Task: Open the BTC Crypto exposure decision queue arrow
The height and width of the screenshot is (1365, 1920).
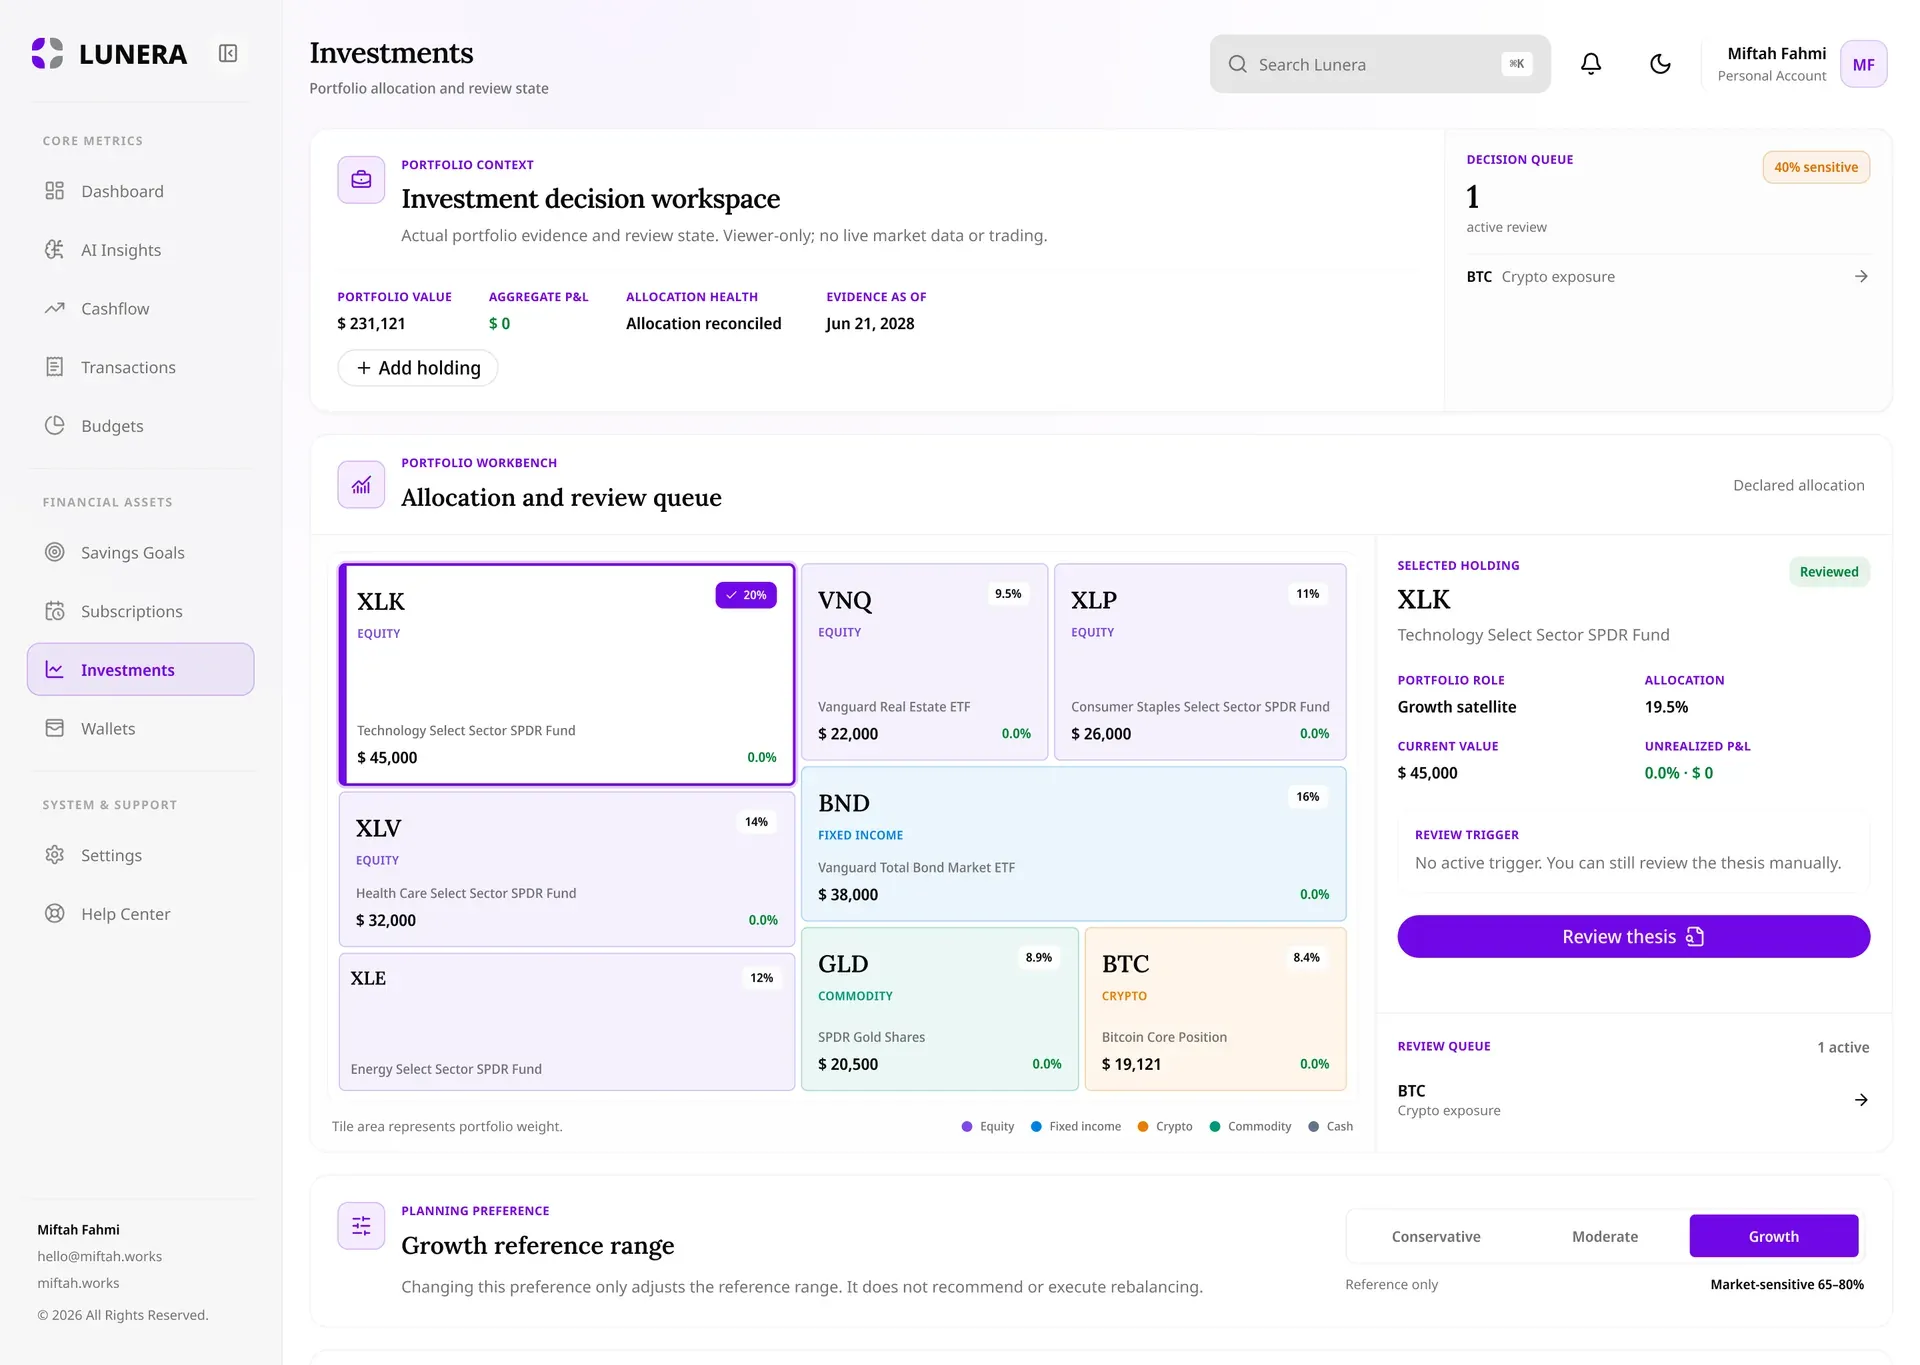Action: point(1861,276)
